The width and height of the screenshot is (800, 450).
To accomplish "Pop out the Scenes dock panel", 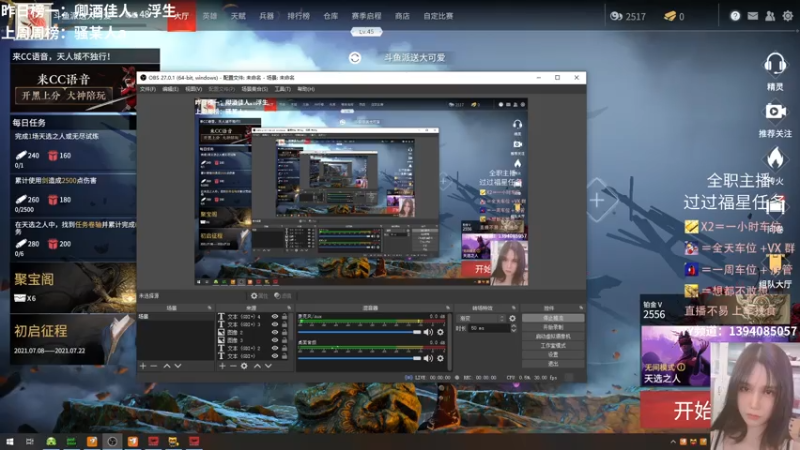I will (209, 308).
